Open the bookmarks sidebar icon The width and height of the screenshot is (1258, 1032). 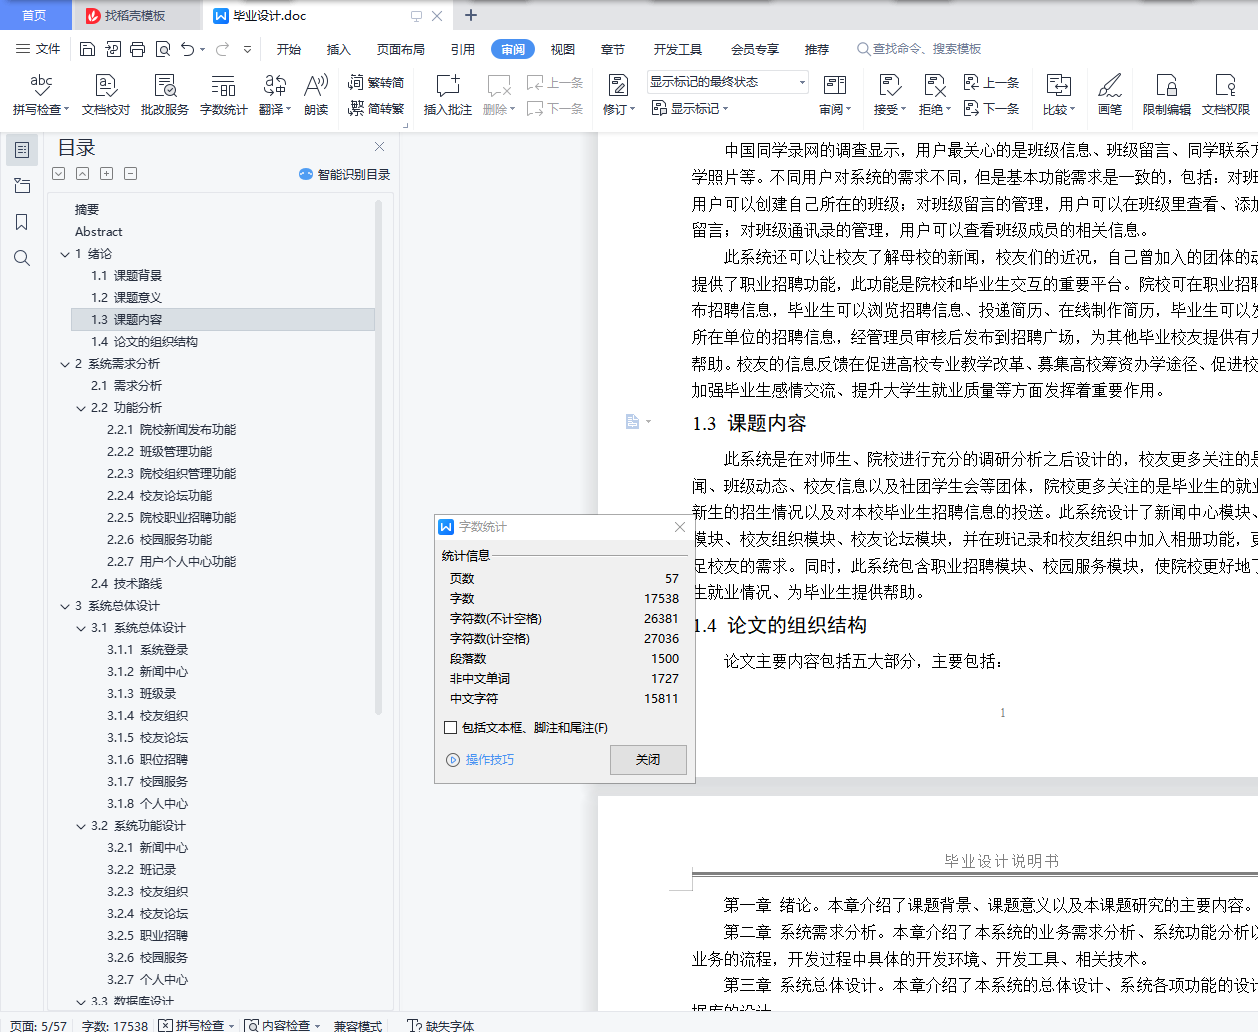[x=22, y=222]
